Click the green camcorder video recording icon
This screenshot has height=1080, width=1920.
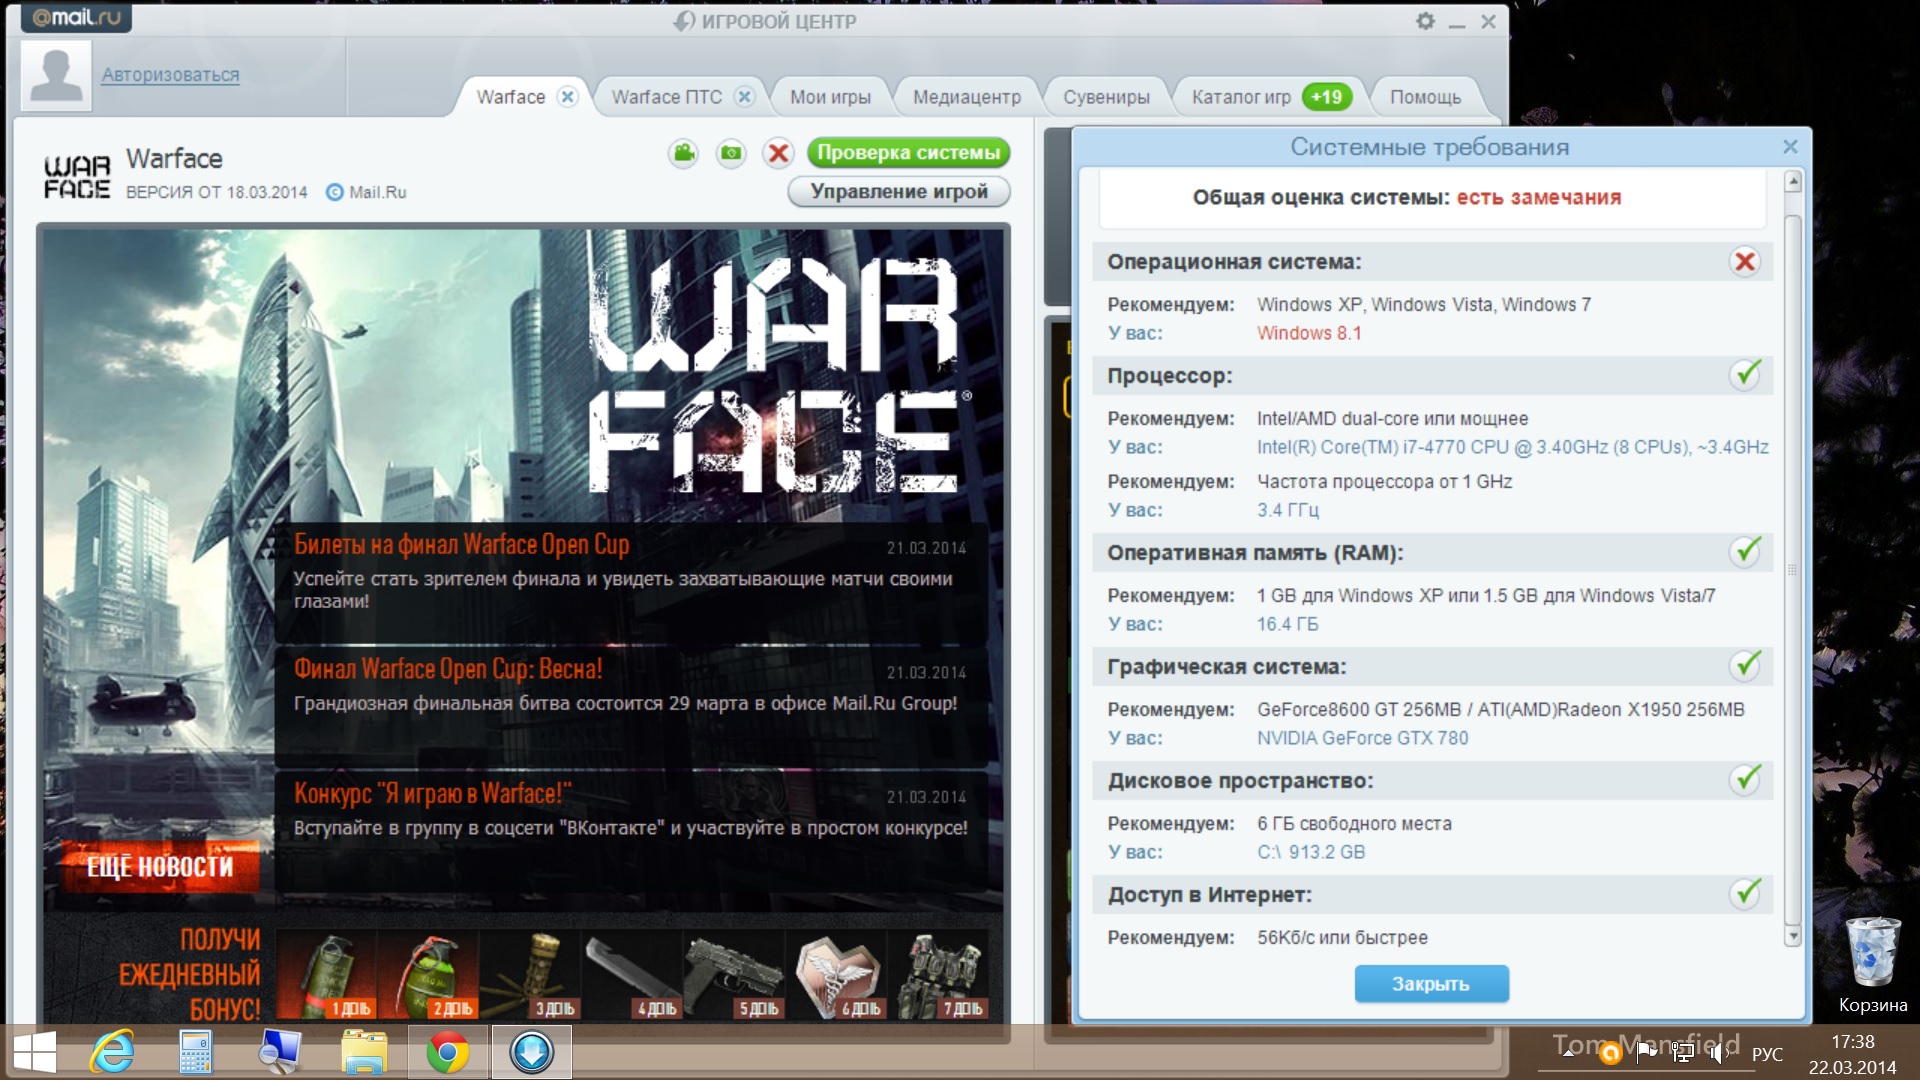click(x=684, y=153)
